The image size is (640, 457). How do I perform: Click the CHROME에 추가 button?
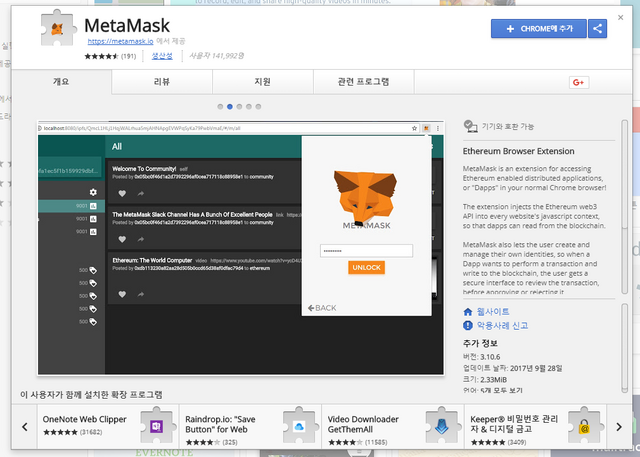[539, 28]
